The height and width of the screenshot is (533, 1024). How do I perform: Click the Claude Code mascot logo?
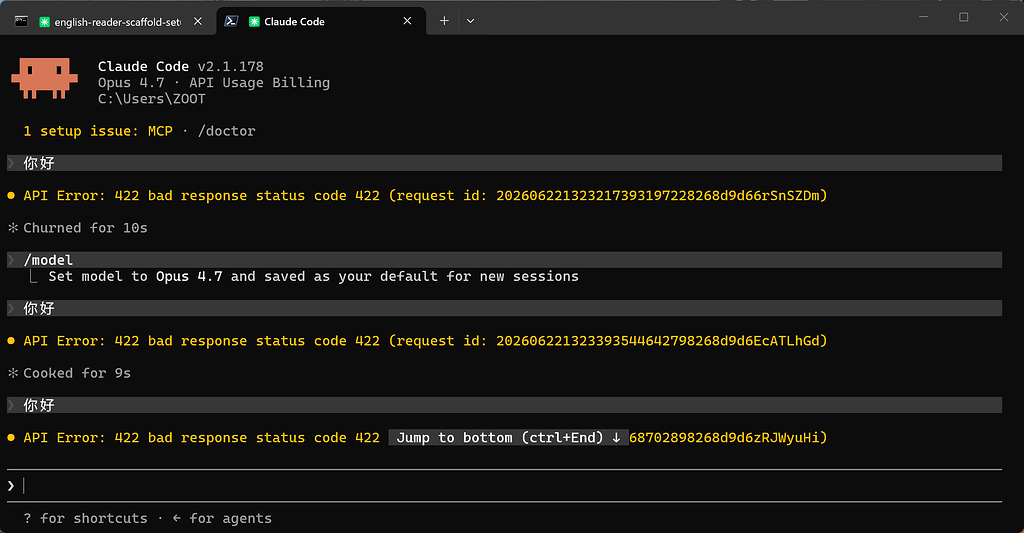coord(44,78)
